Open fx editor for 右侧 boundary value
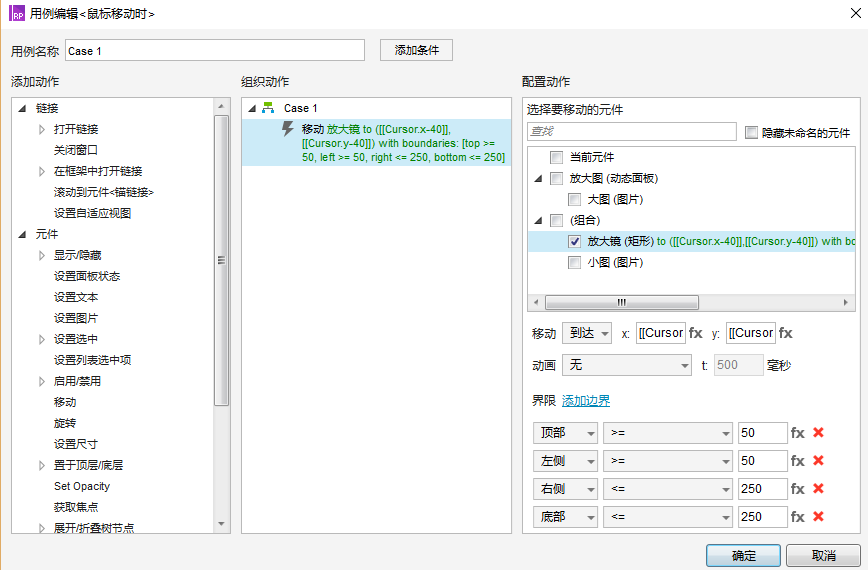Image resolution: width=868 pixels, height=570 pixels. pyautogui.click(x=798, y=489)
